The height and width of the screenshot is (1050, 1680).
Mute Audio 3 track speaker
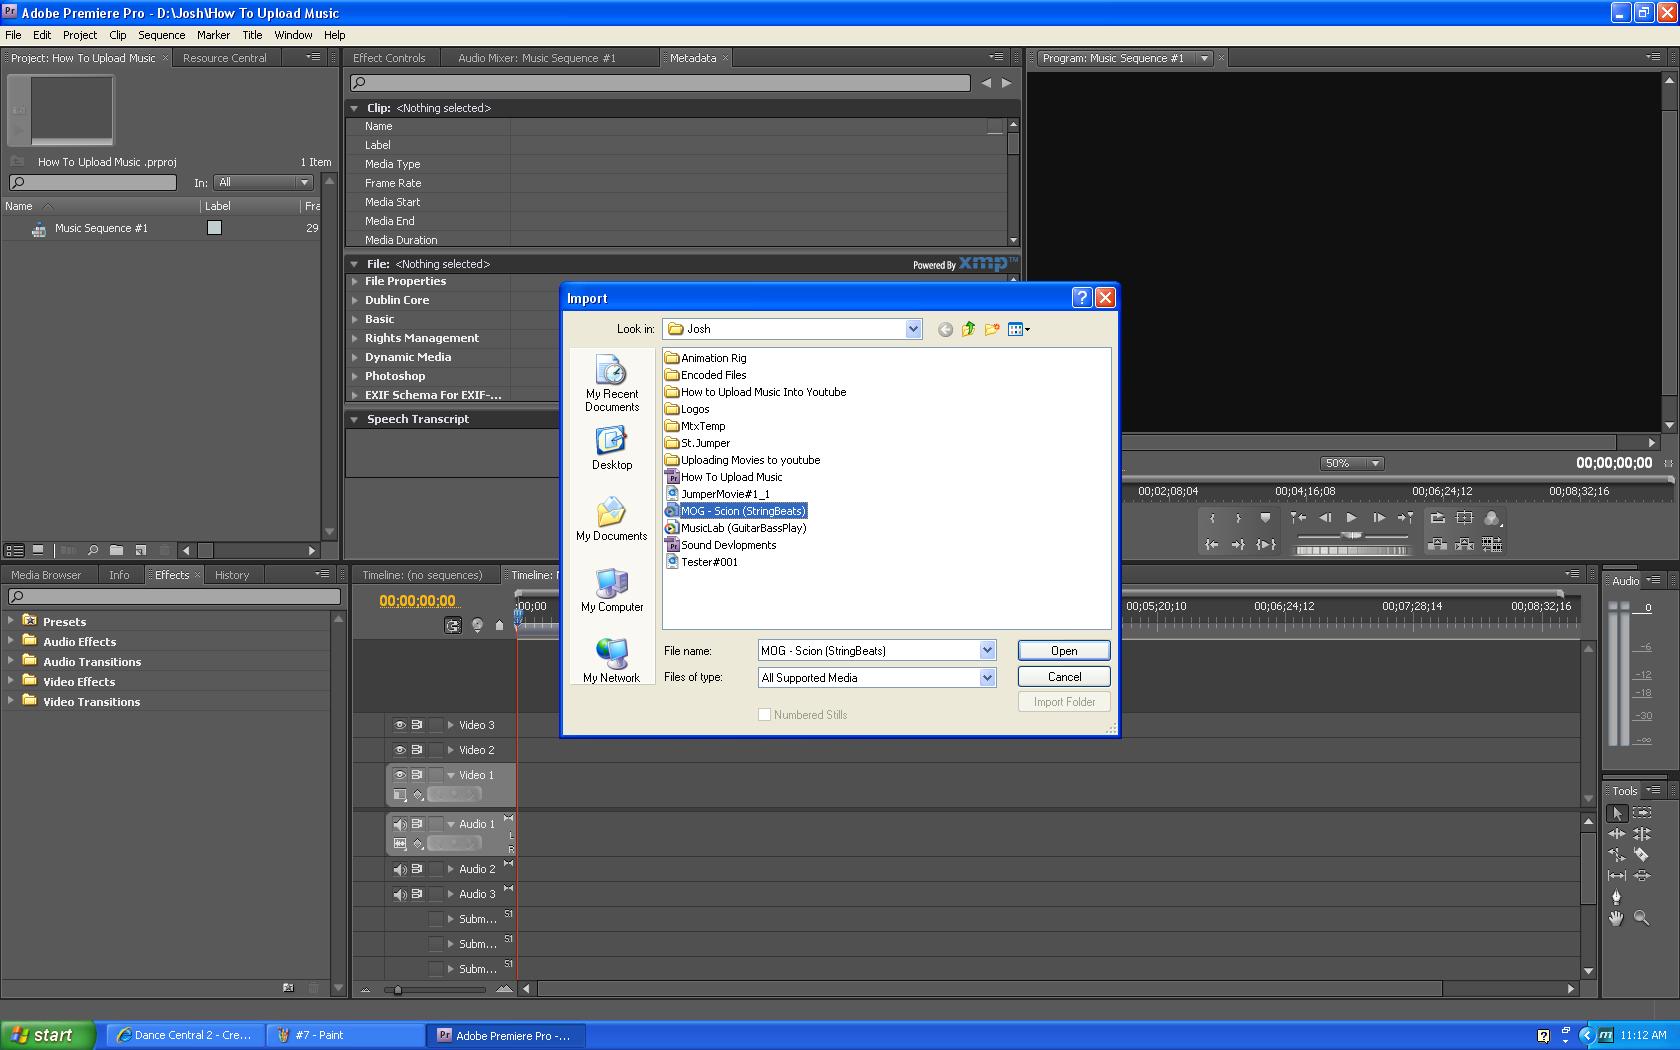[399, 894]
